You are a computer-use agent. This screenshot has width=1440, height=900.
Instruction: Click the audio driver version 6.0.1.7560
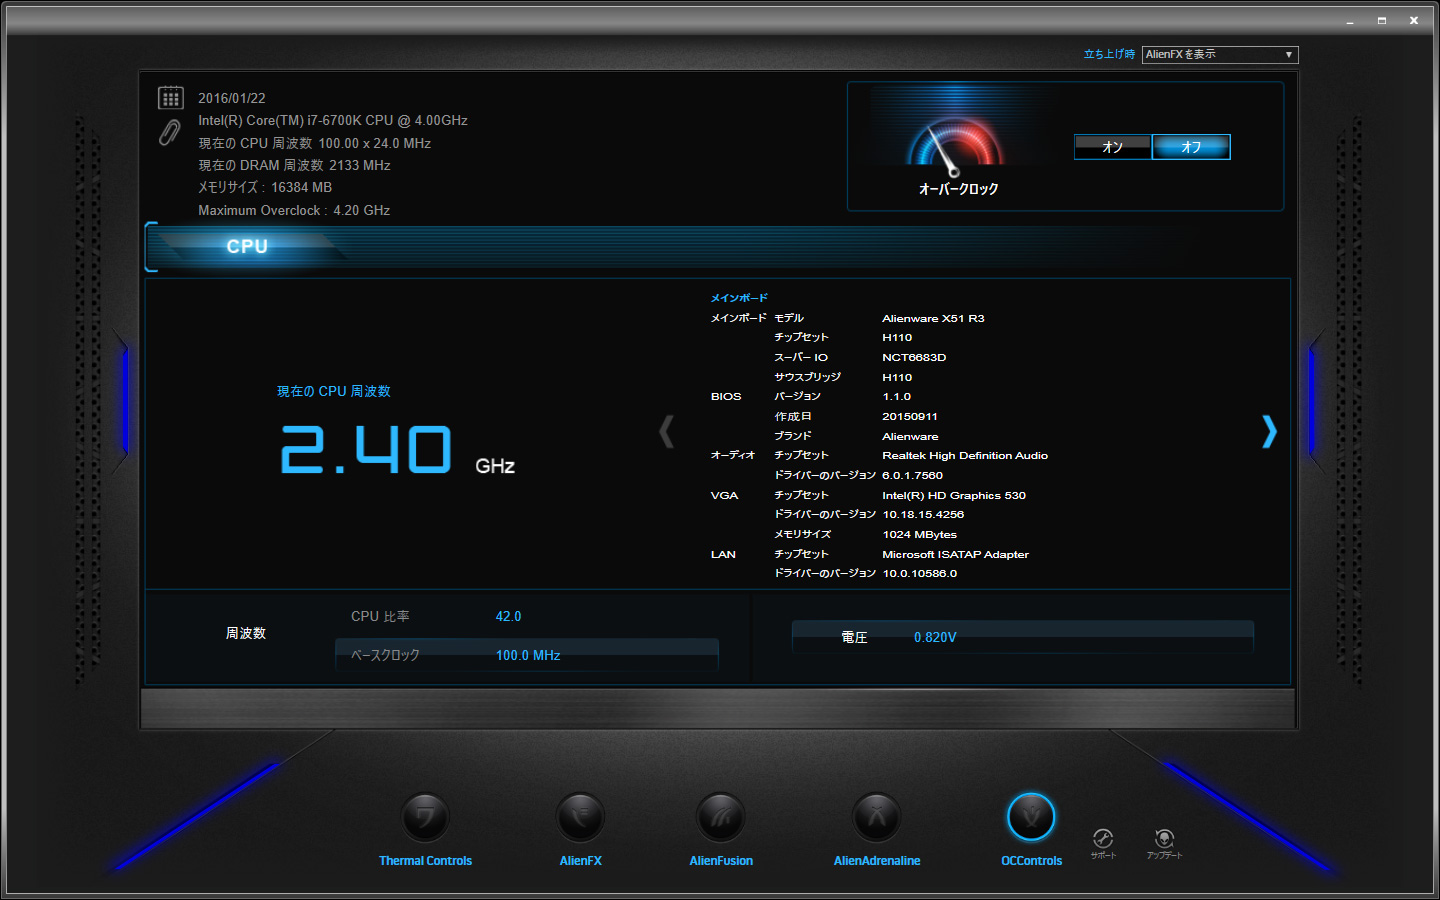[x=912, y=476]
